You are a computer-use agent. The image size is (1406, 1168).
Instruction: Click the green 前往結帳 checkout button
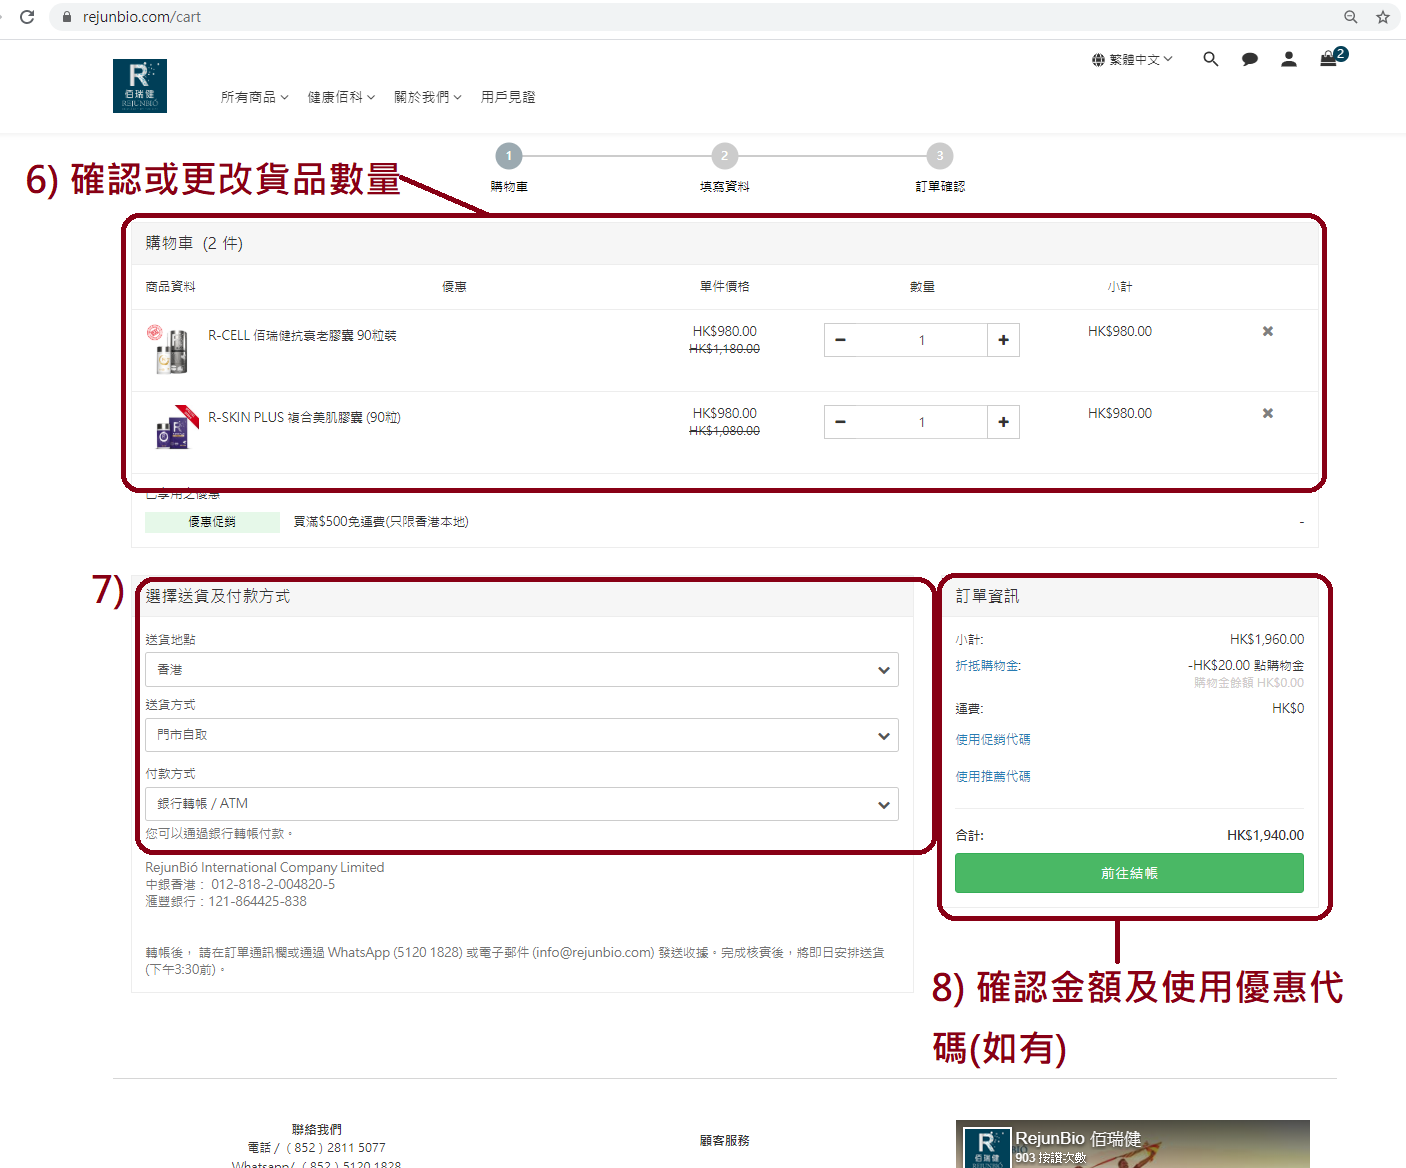1129,873
